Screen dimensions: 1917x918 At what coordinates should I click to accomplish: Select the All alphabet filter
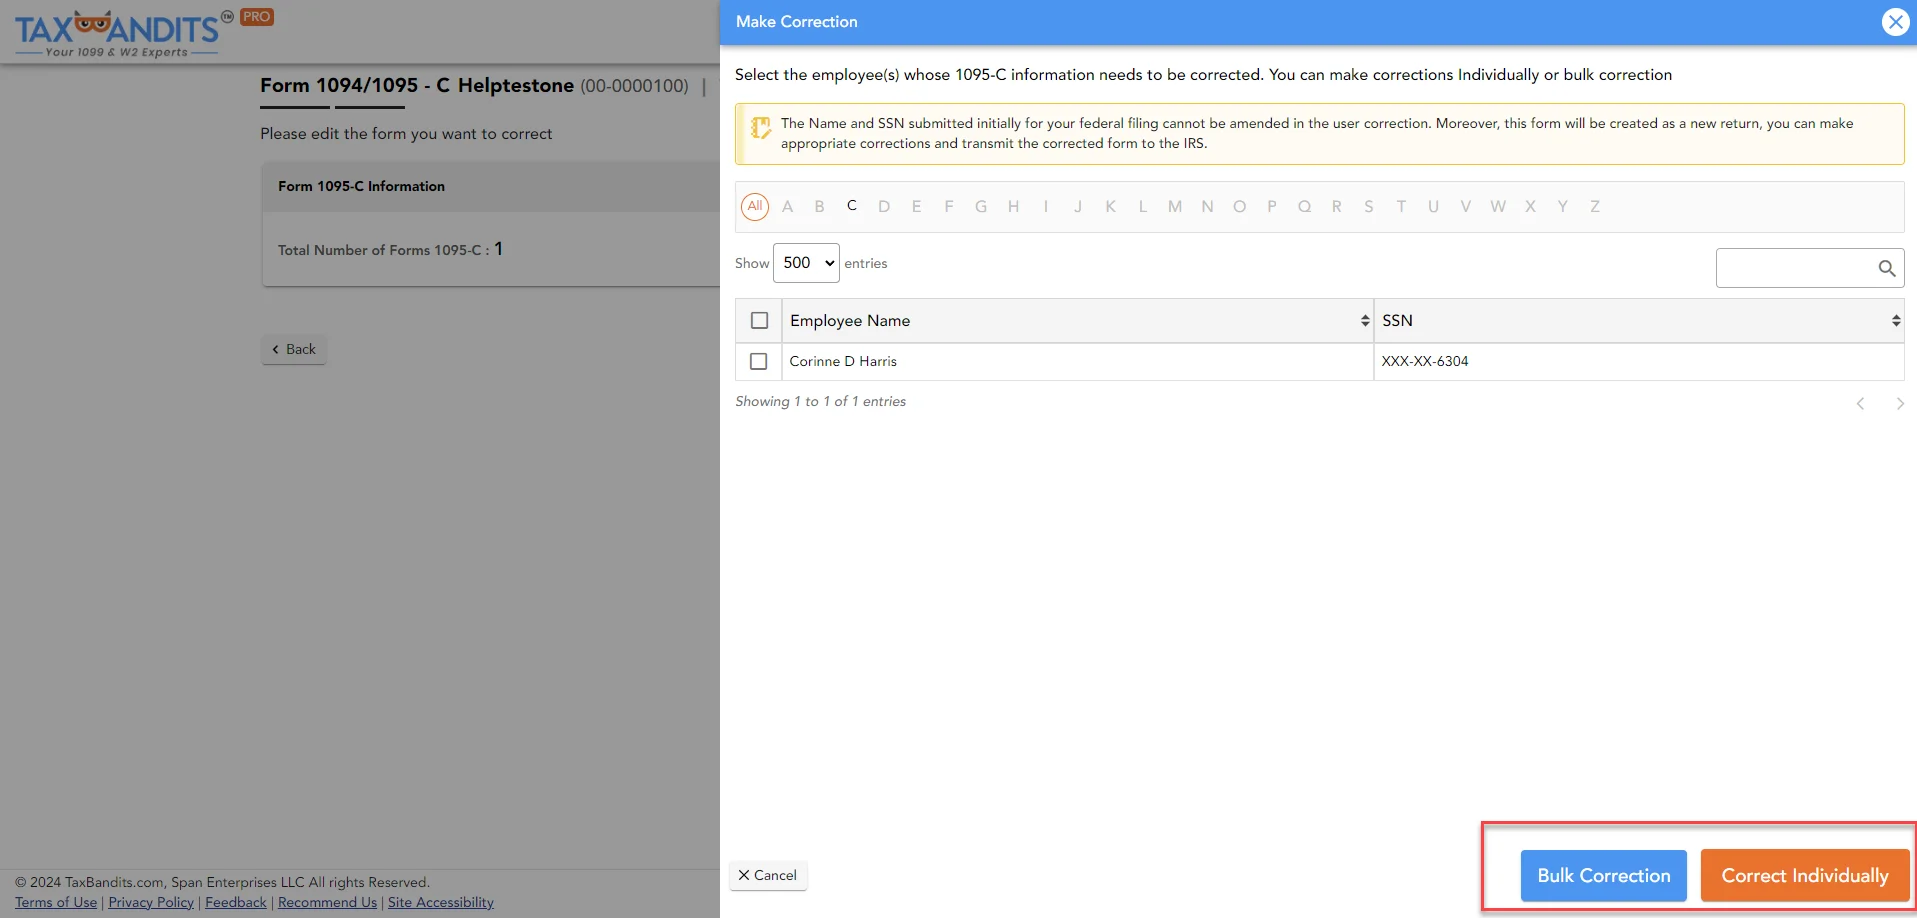(x=755, y=206)
